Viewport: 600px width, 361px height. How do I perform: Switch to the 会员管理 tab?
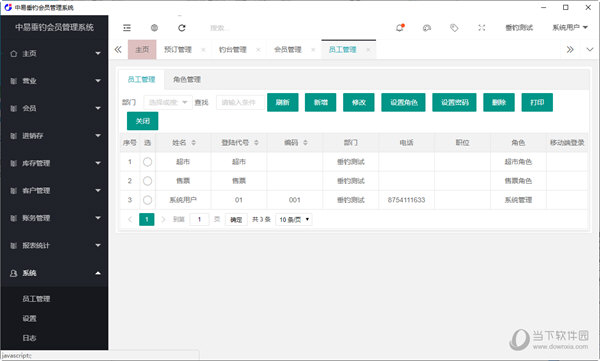tap(288, 49)
